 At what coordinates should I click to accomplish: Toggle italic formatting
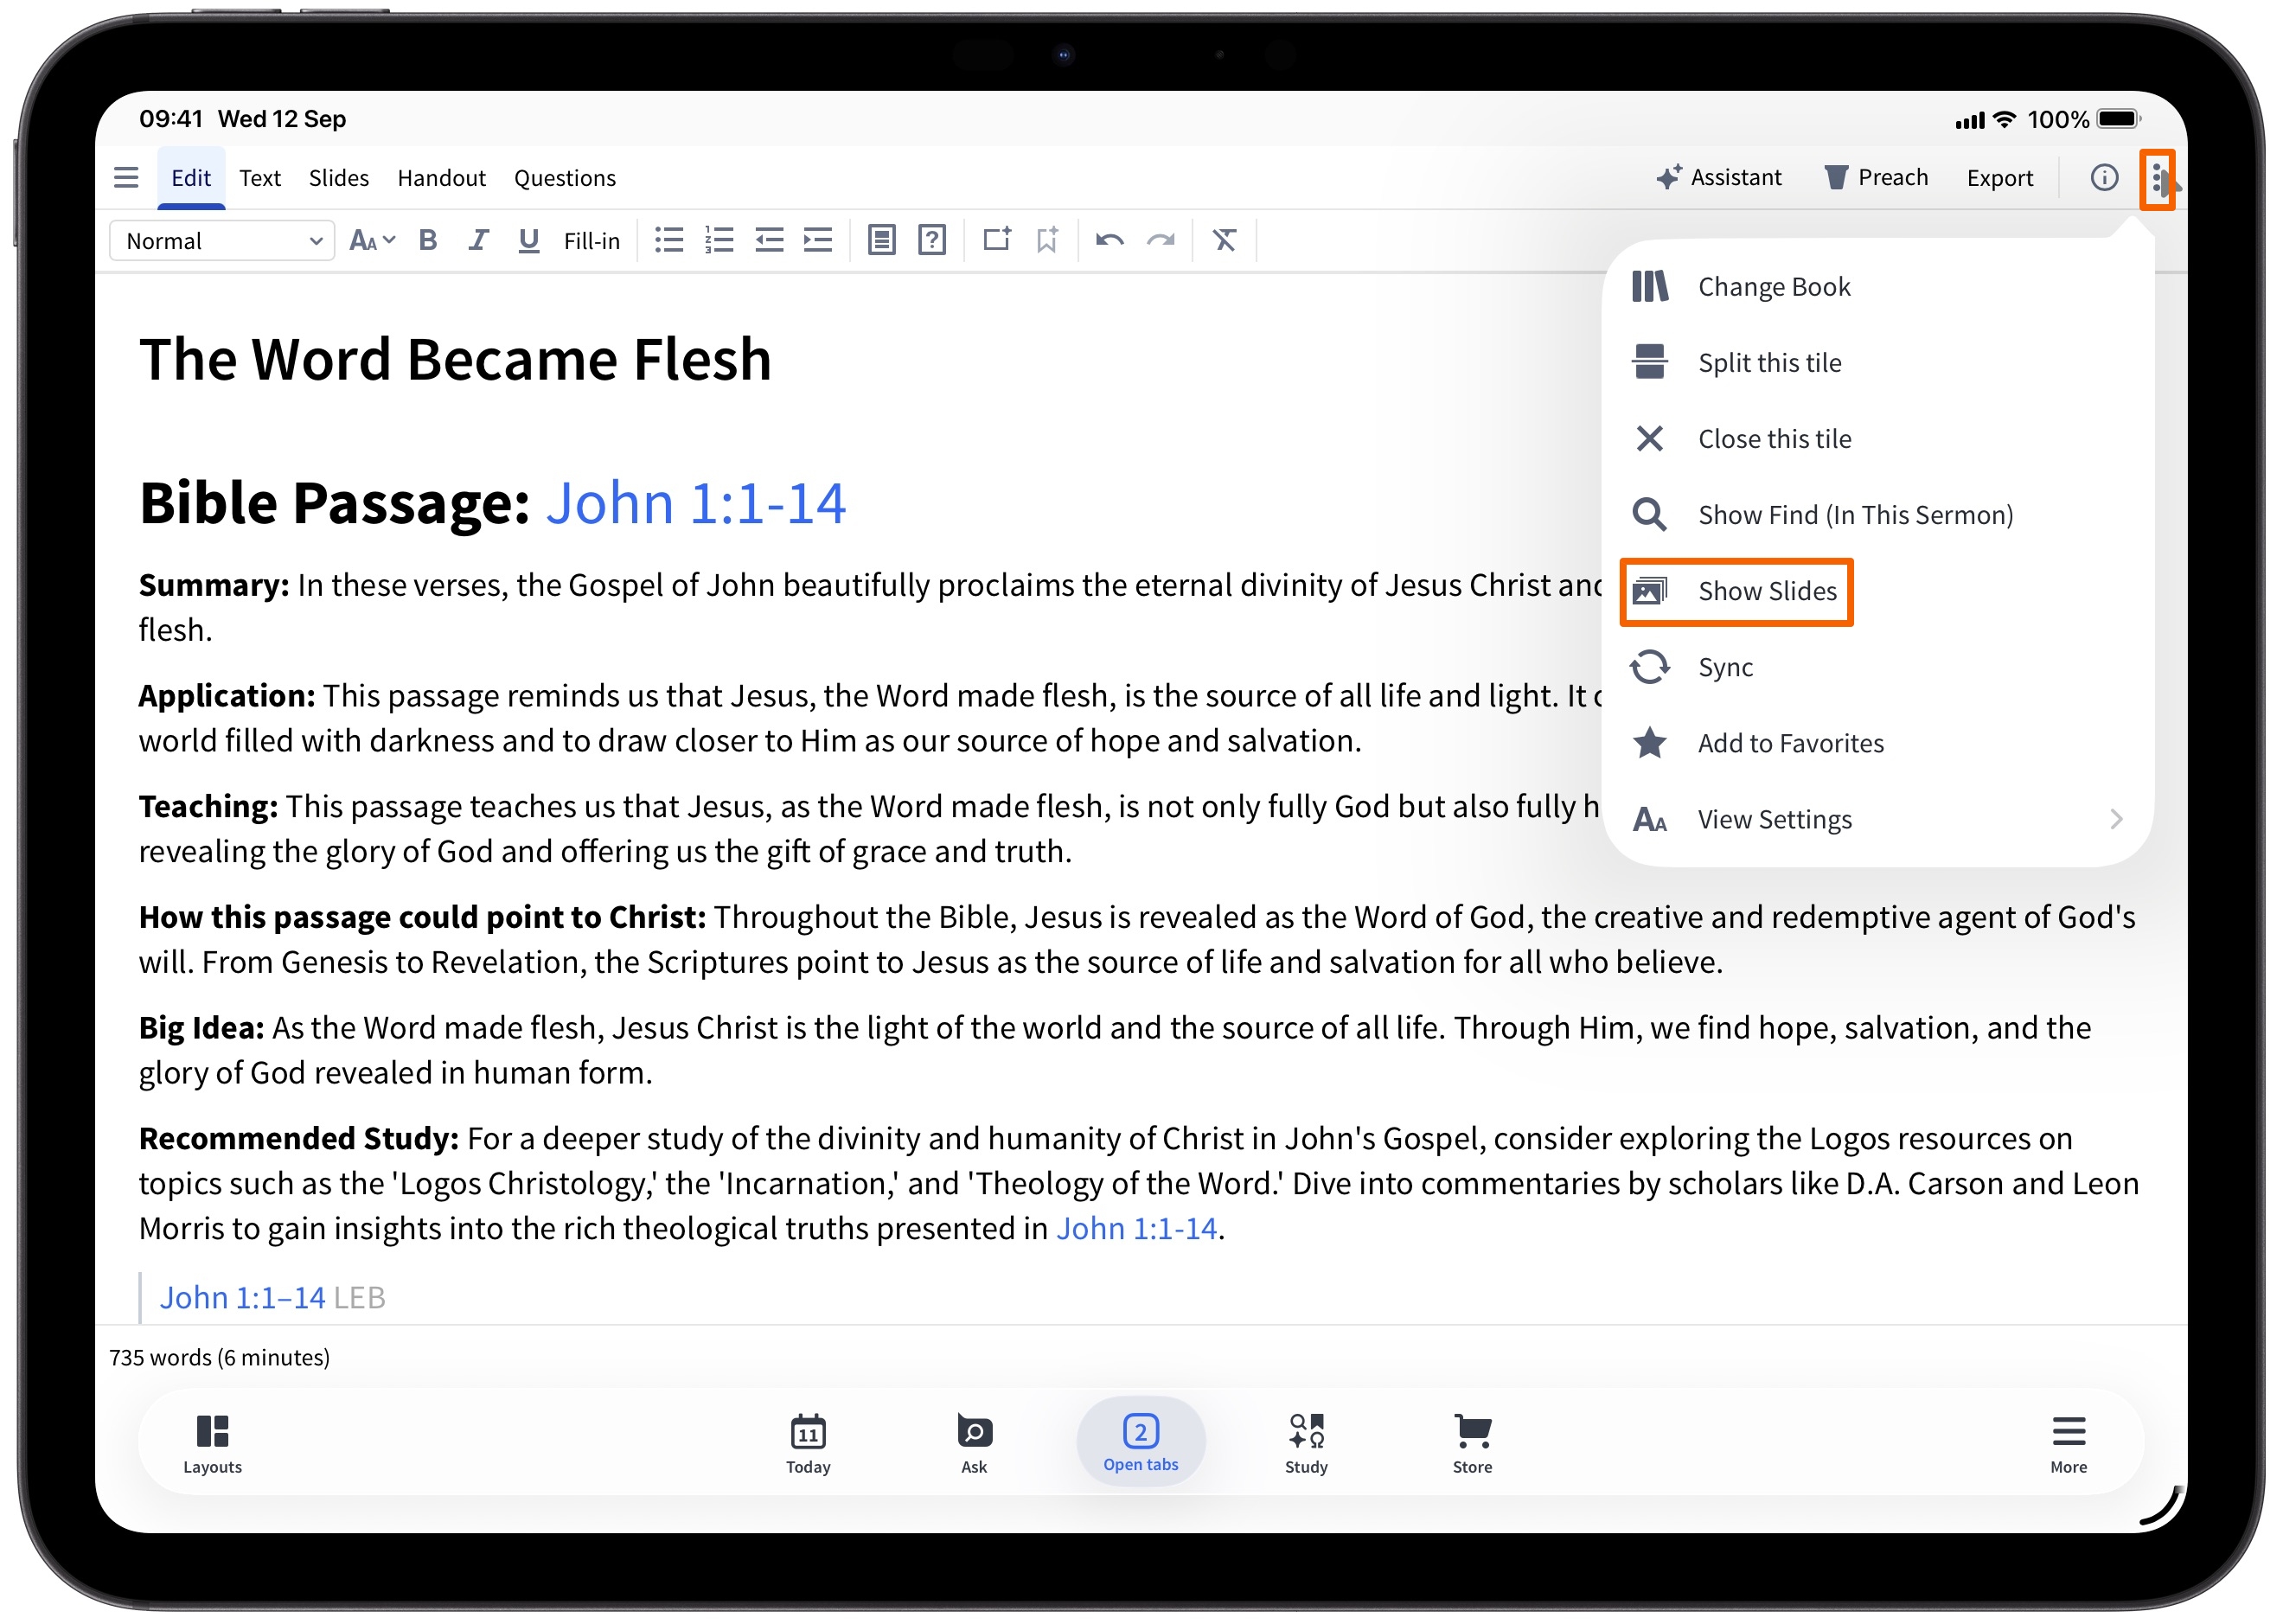[x=478, y=240]
